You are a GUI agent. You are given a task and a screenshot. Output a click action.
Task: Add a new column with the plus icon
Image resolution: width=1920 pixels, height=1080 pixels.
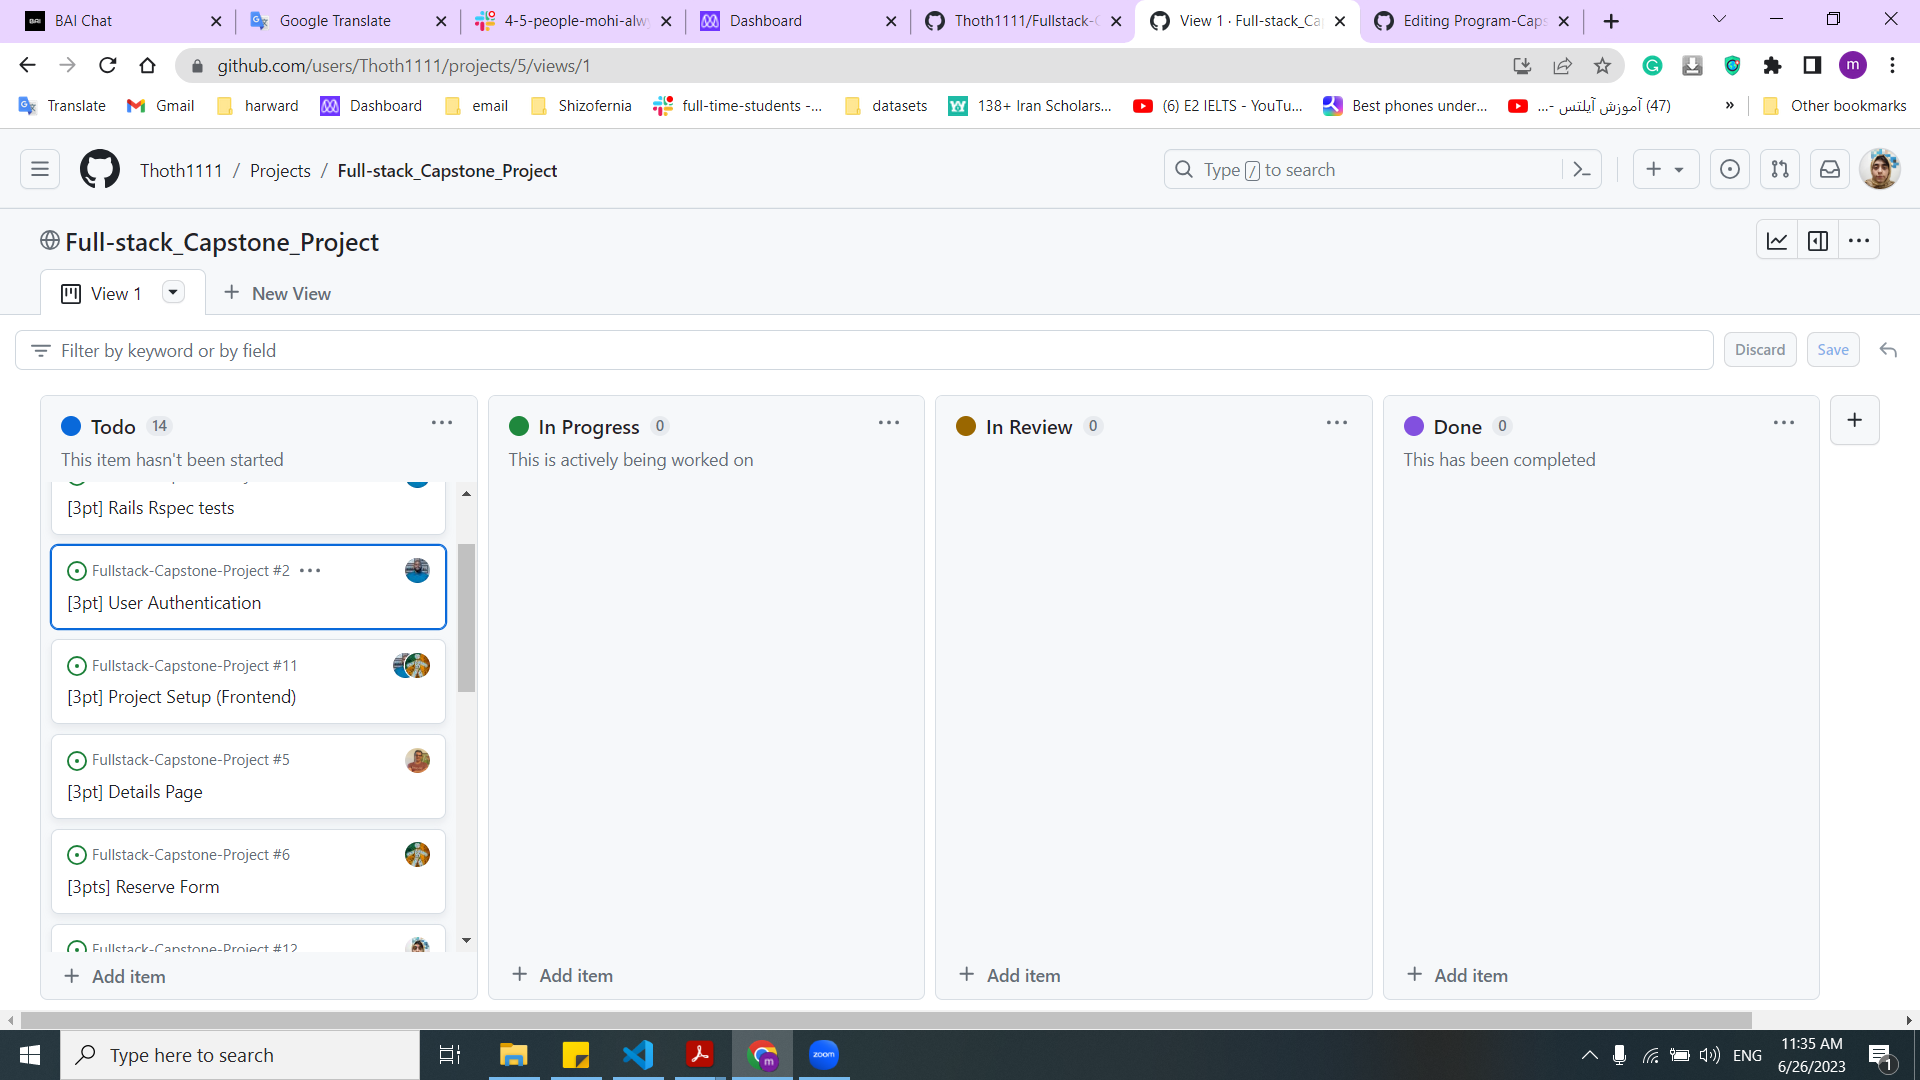tap(1854, 420)
